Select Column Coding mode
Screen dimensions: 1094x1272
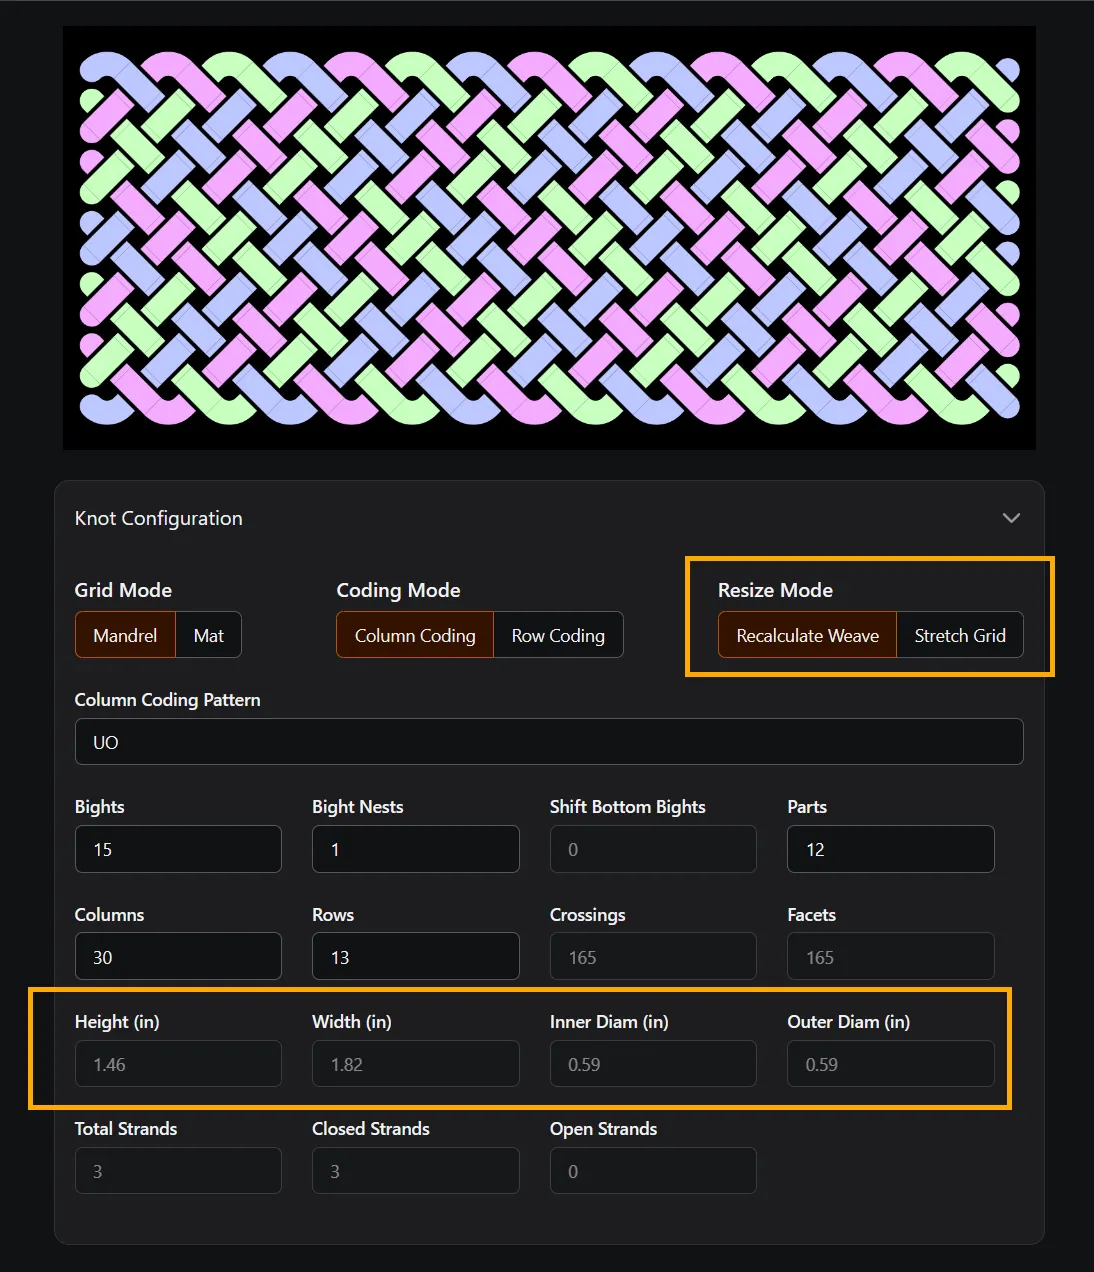click(414, 635)
